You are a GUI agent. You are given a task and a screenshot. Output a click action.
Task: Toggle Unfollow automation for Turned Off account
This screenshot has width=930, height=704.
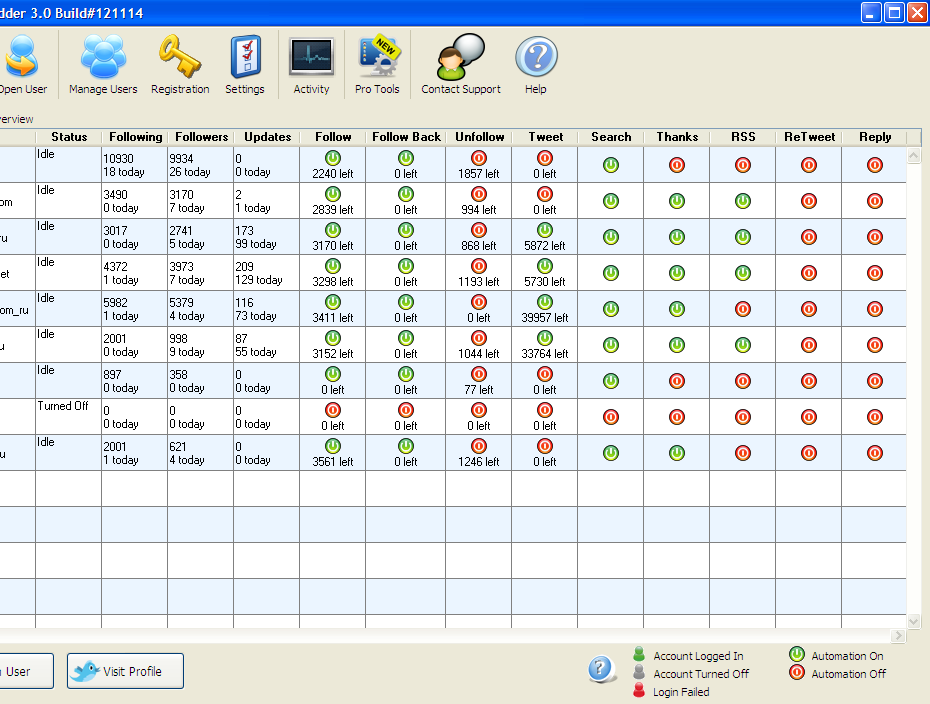(x=479, y=410)
